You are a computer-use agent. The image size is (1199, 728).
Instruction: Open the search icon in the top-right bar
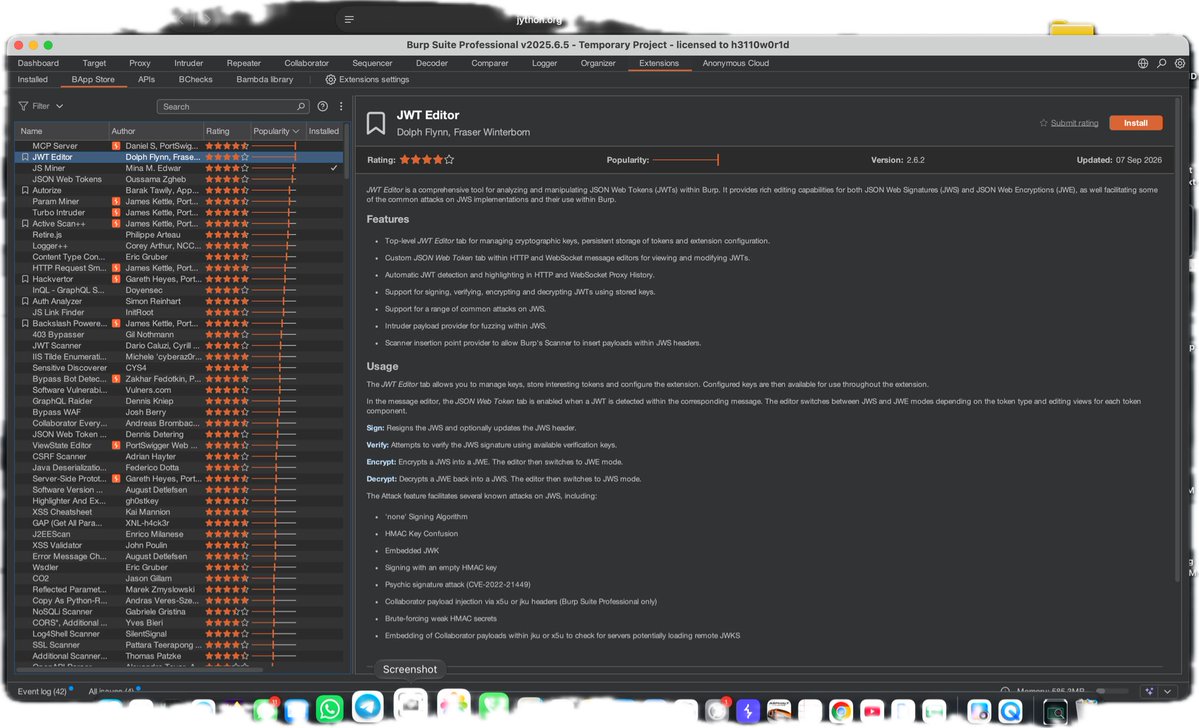coord(1162,63)
